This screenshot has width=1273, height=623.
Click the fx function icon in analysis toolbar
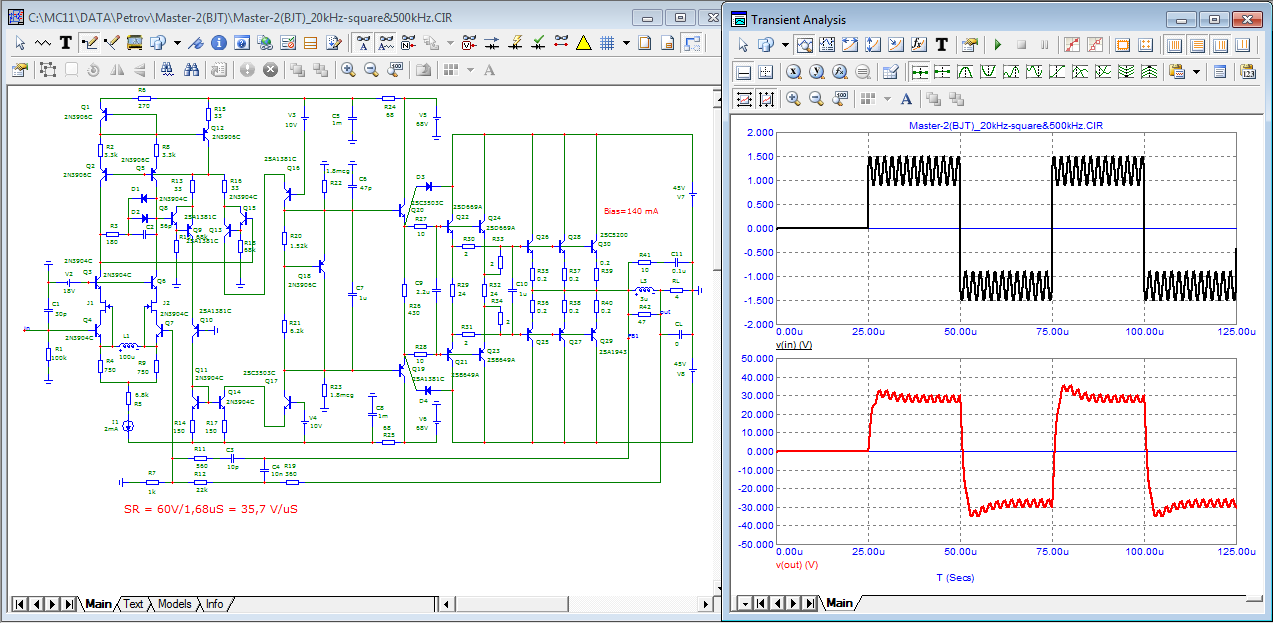[x=918, y=45]
